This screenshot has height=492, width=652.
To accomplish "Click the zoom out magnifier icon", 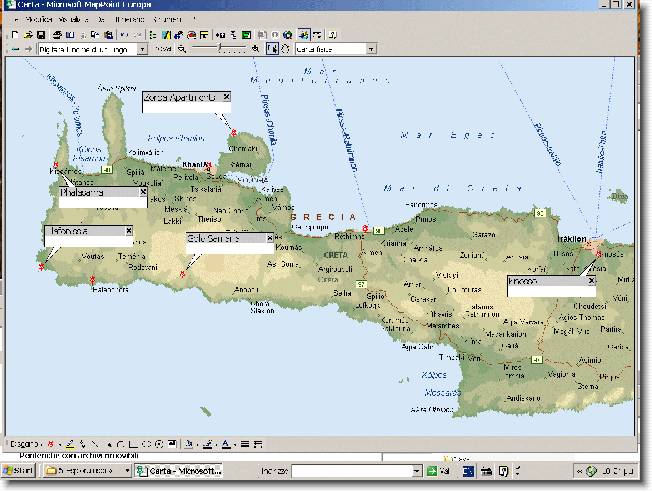I will pyautogui.click(x=182, y=49).
